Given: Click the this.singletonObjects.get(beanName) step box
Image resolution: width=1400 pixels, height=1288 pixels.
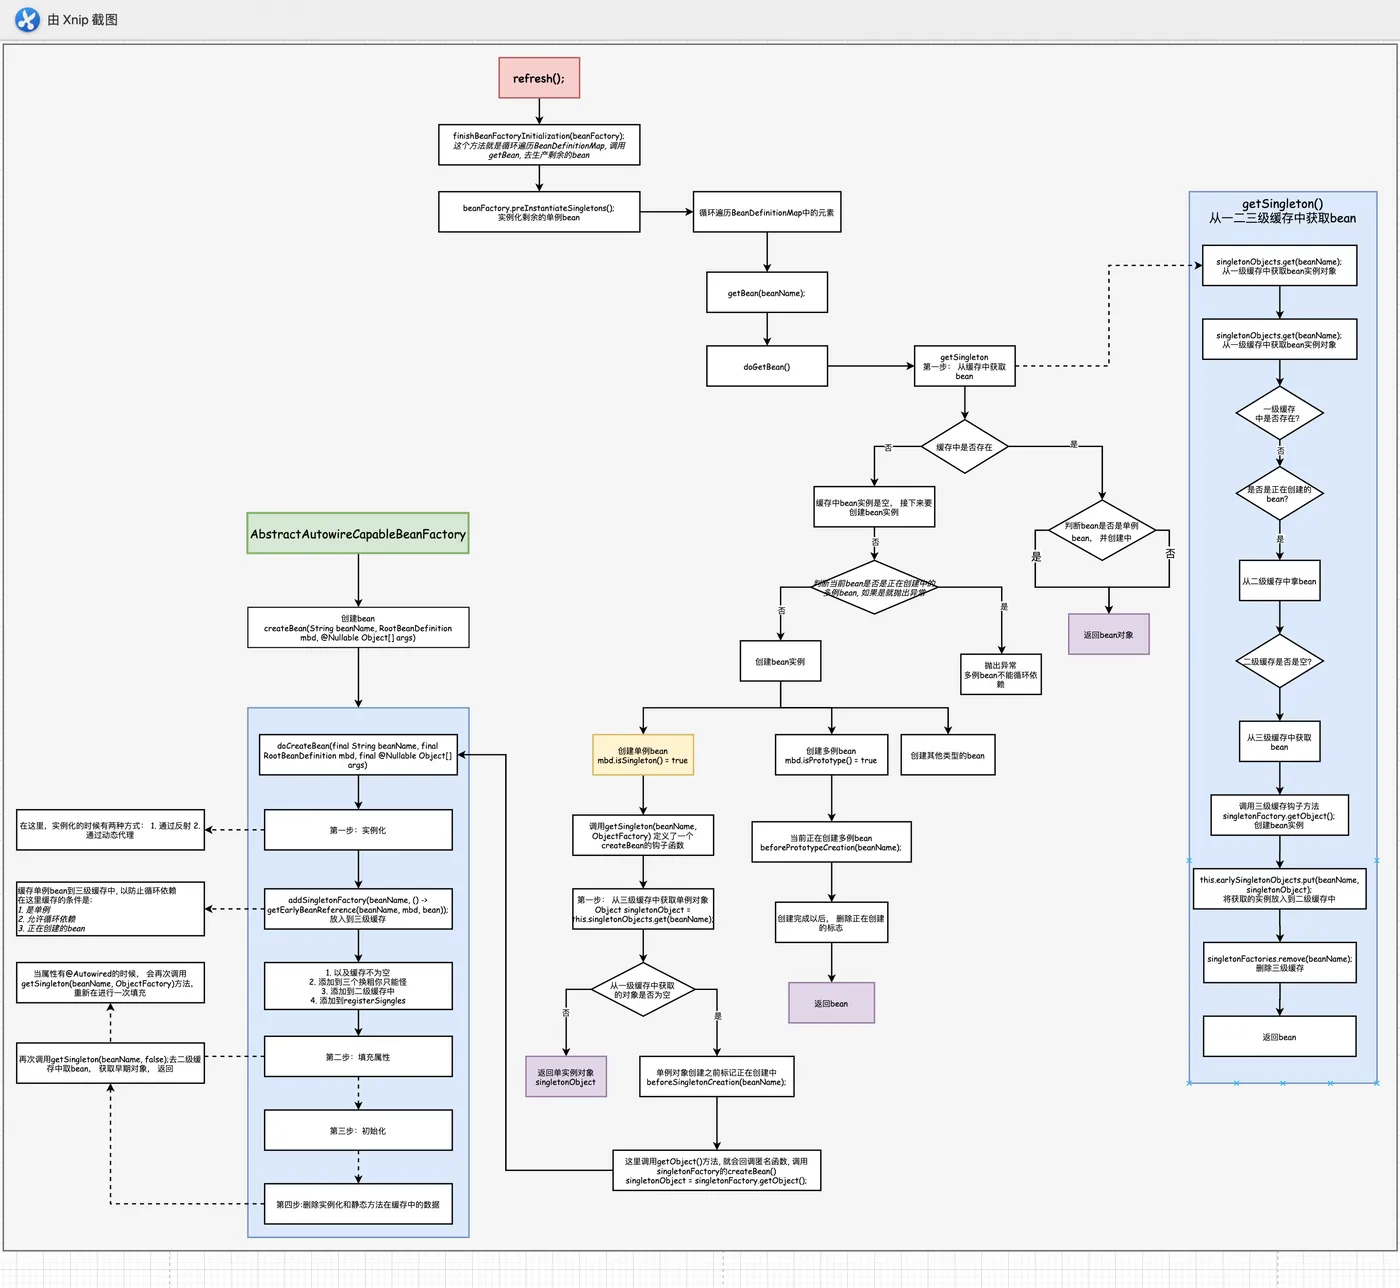Looking at the screenshot, I should (643, 909).
